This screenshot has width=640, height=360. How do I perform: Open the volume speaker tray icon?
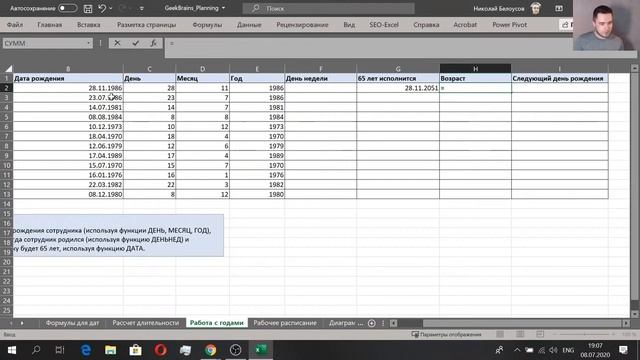point(553,350)
